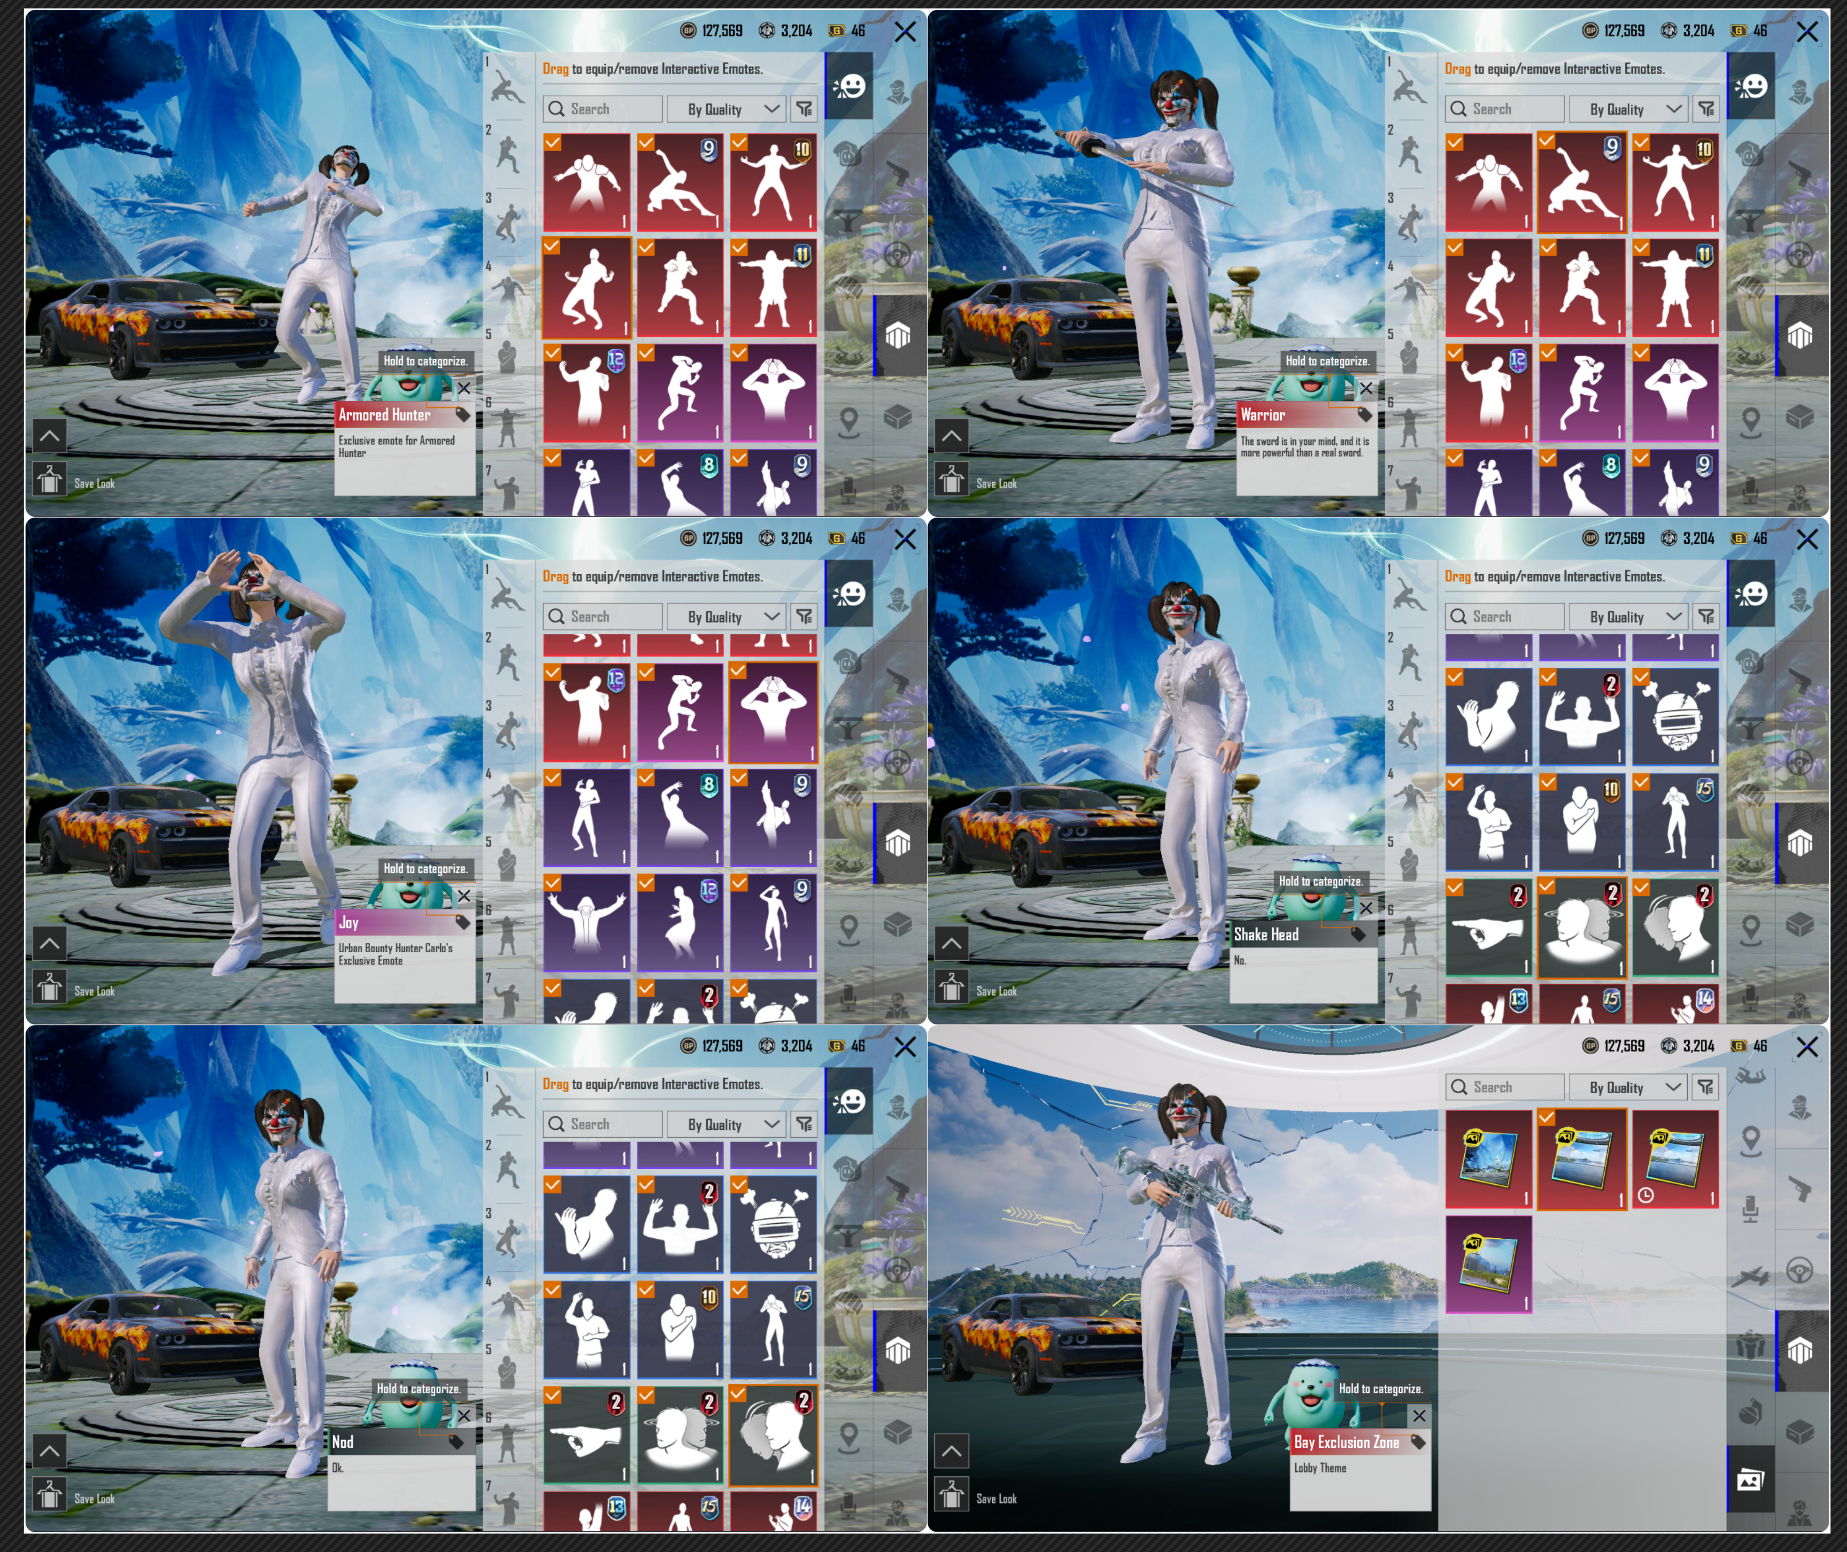Toggle the checkmark on the selected Bay Exclusion Zone theme
This screenshot has width=1847, height=1552.
click(x=1547, y=1117)
